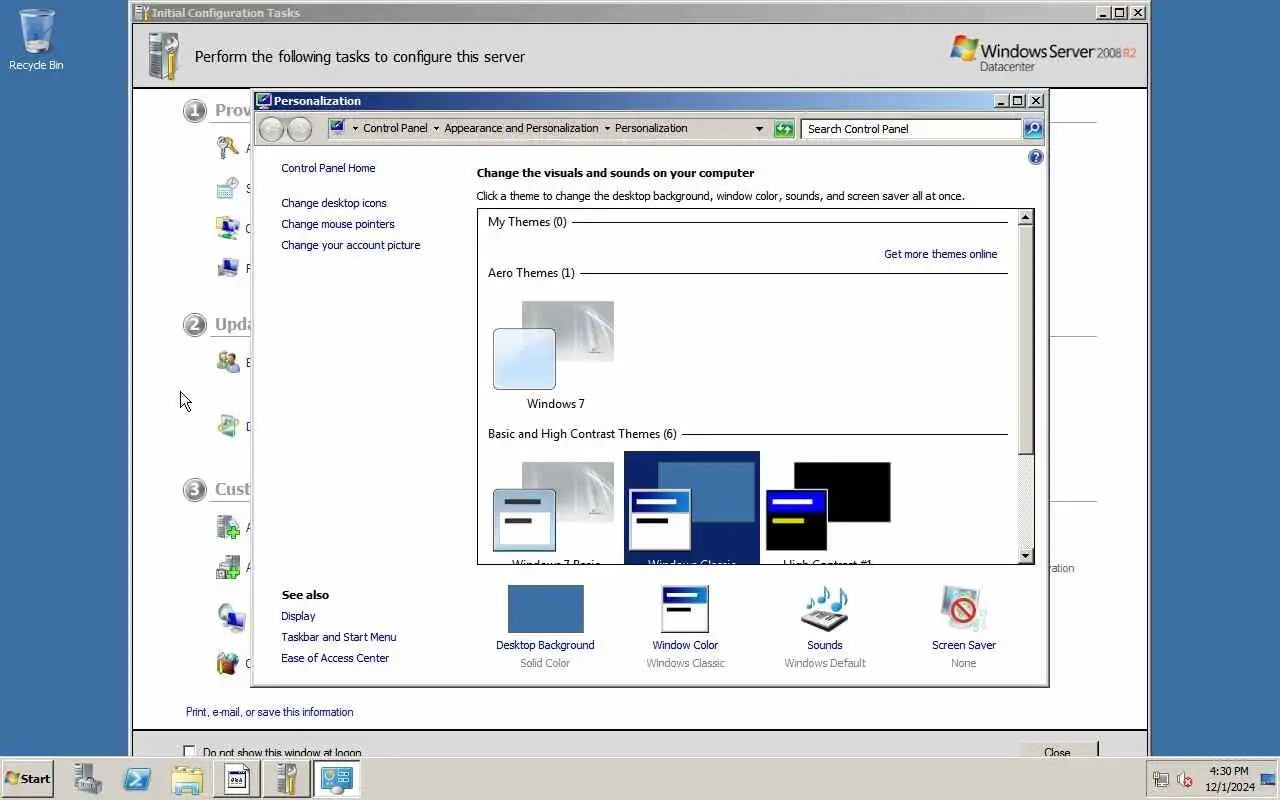Click the firewall icon under section 3
1280x800 pixels.
pos(228,662)
